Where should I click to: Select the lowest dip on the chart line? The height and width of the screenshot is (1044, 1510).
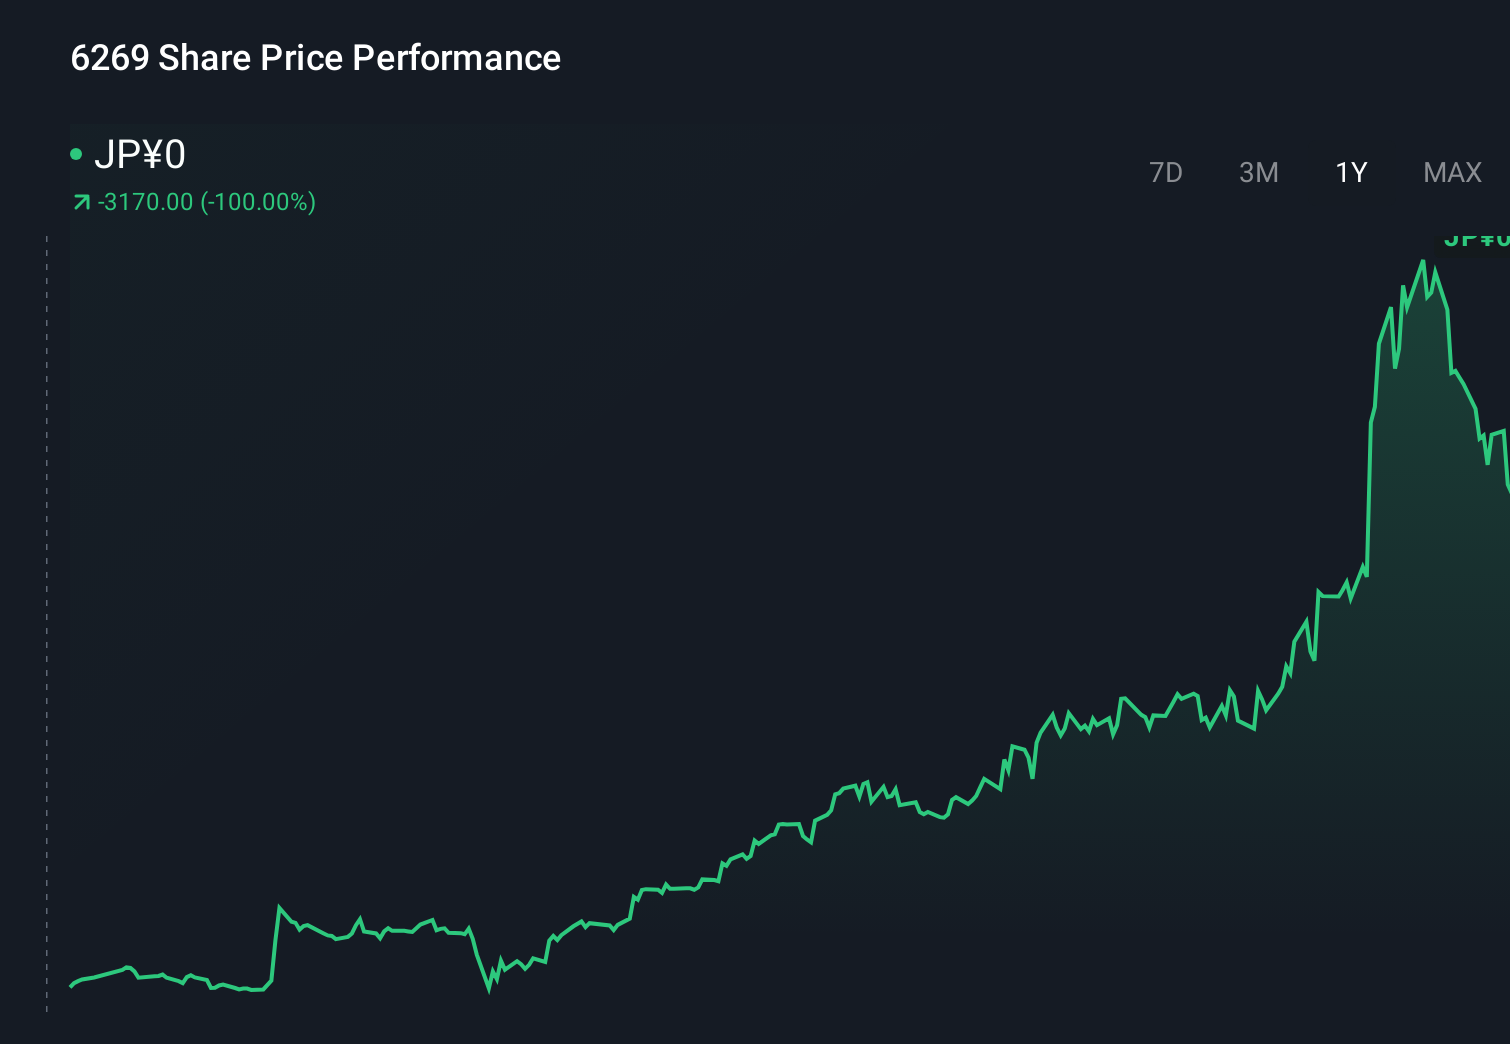(489, 993)
